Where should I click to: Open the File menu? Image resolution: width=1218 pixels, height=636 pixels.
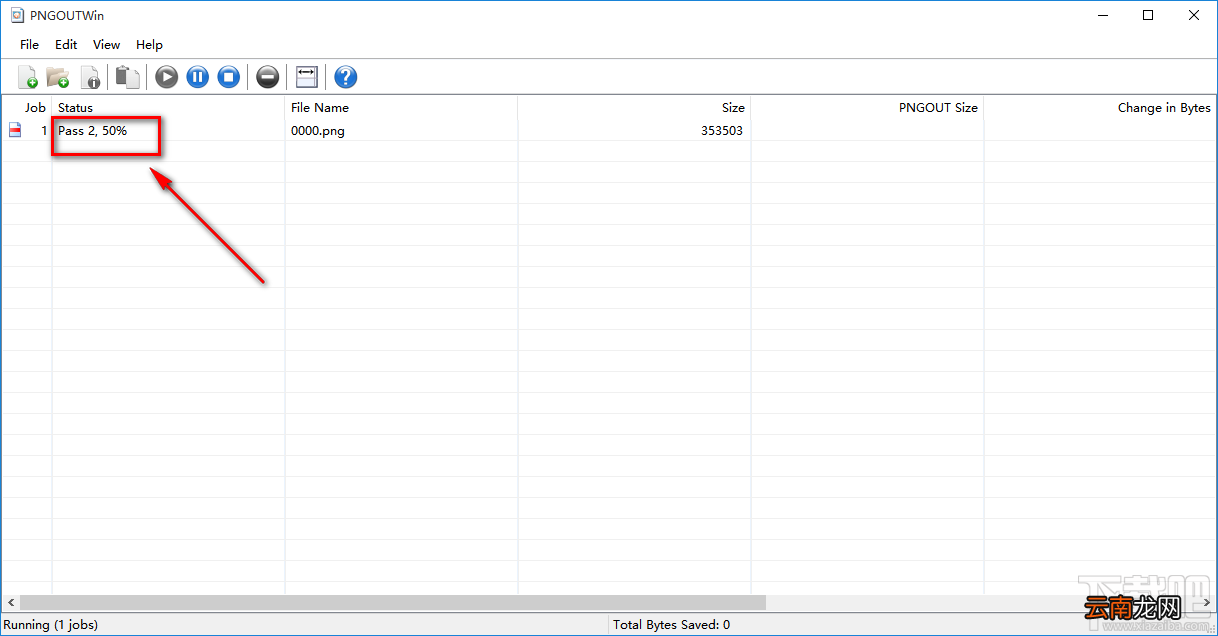click(x=30, y=44)
